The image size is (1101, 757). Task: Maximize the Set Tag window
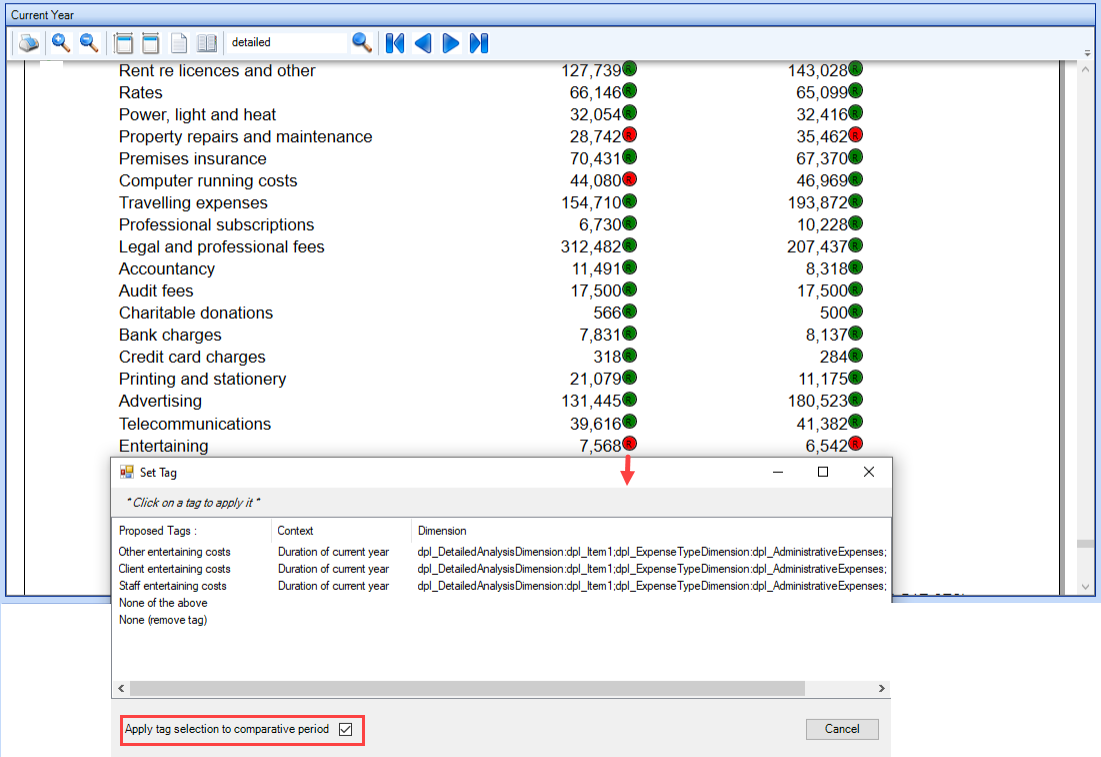[823, 472]
